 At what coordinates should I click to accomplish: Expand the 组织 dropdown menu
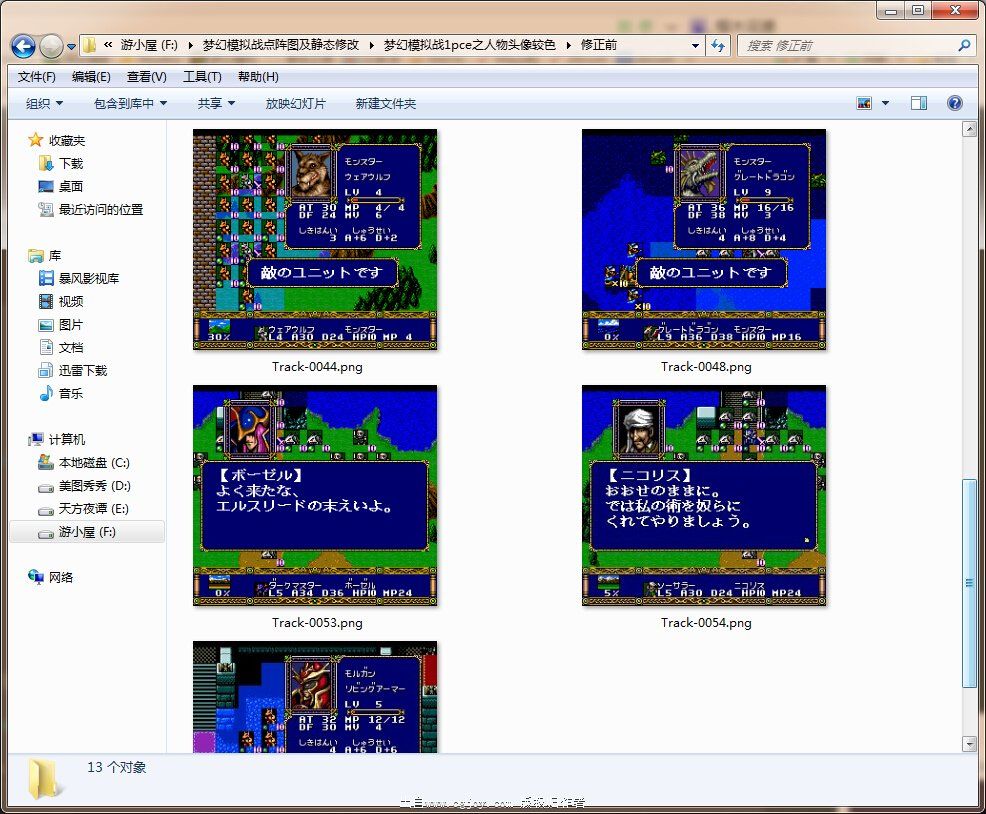(44, 103)
